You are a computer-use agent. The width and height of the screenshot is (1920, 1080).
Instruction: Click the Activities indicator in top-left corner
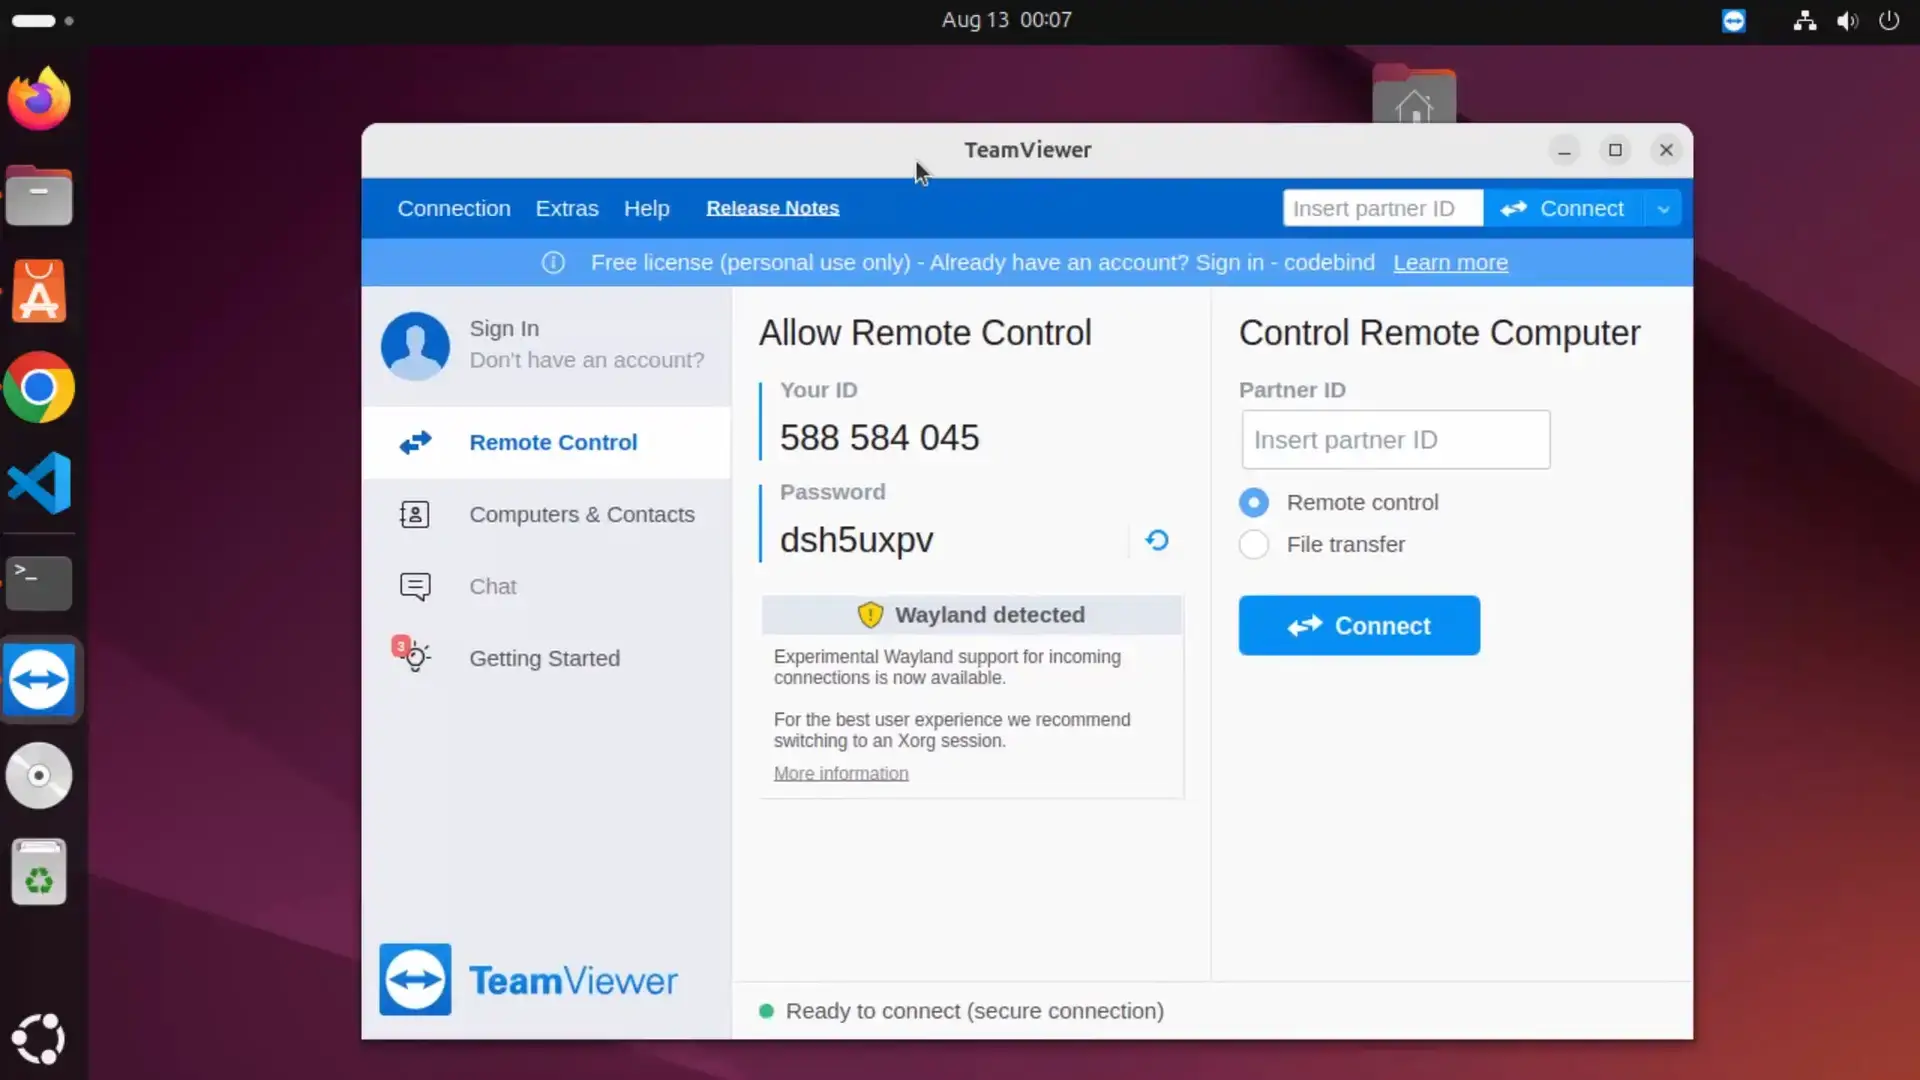42,20
